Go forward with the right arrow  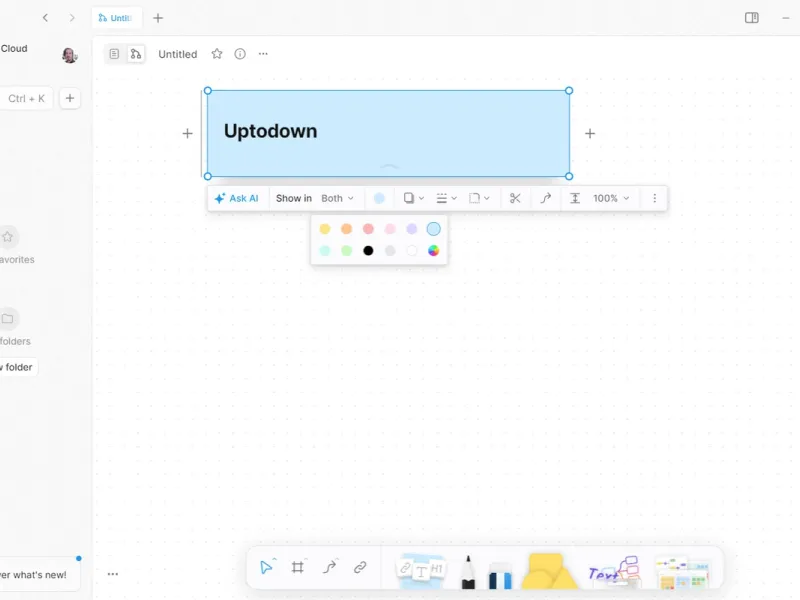[72, 18]
